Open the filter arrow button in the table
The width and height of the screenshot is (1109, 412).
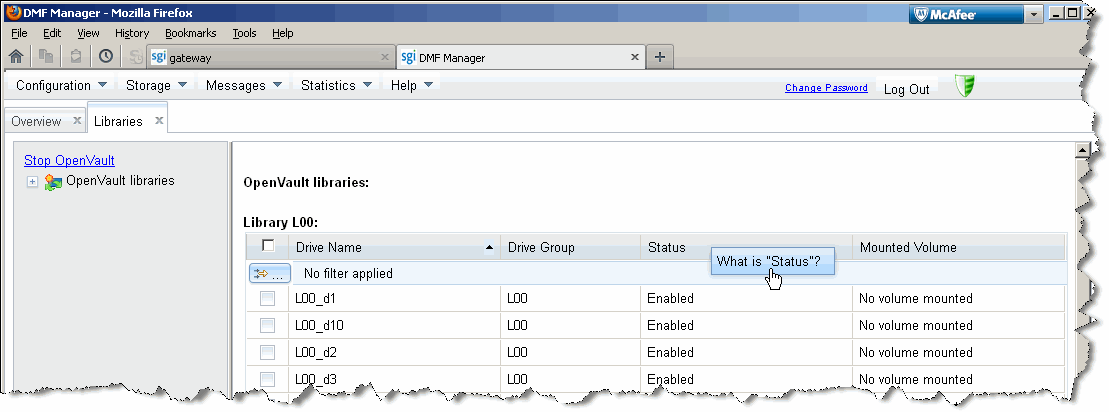[x=269, y=273]
